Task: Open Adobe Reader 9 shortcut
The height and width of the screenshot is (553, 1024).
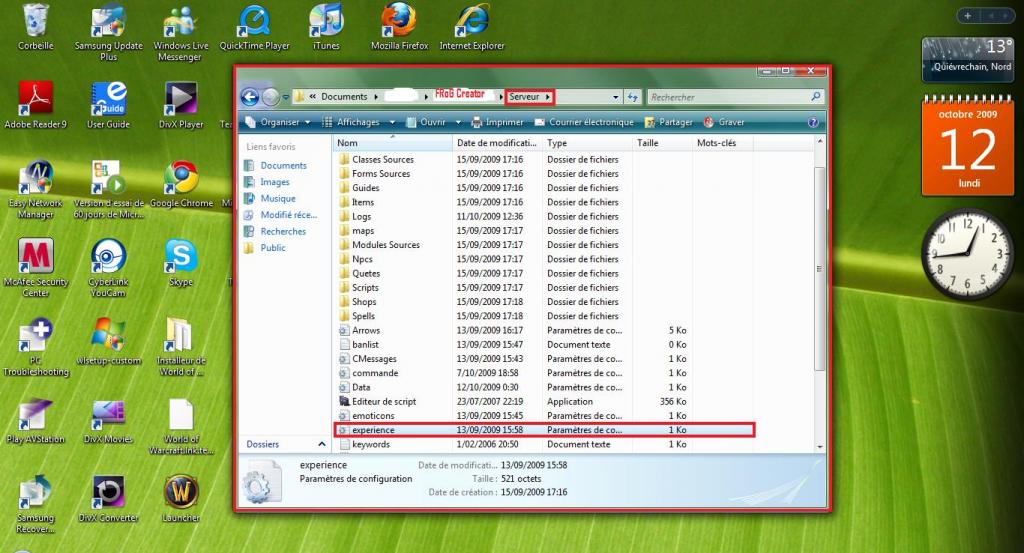Action: click(35, 104)
